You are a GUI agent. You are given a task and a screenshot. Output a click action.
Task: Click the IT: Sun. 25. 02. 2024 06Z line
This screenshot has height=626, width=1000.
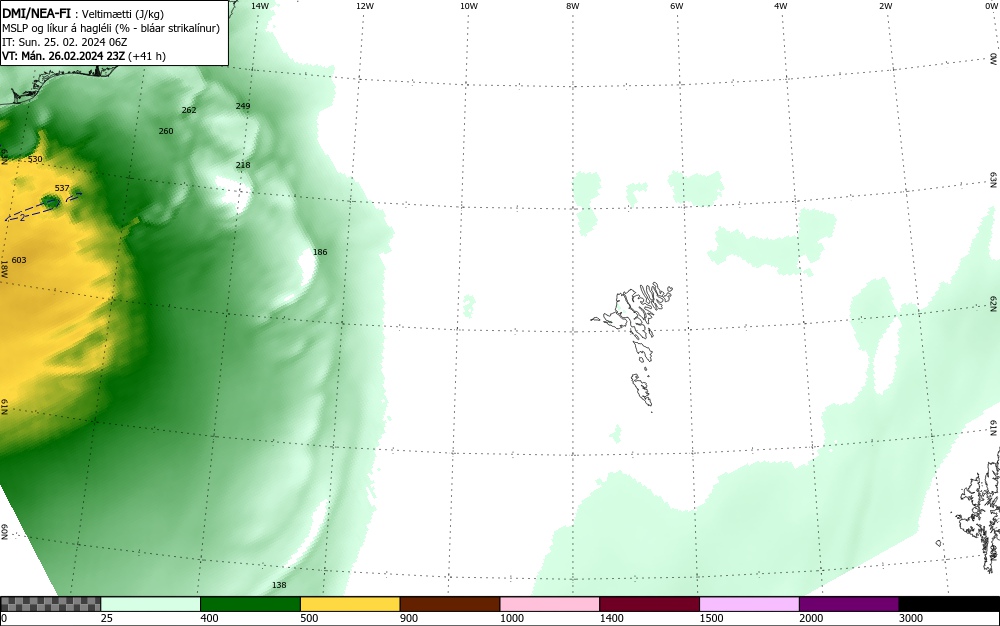coord(64,42)
